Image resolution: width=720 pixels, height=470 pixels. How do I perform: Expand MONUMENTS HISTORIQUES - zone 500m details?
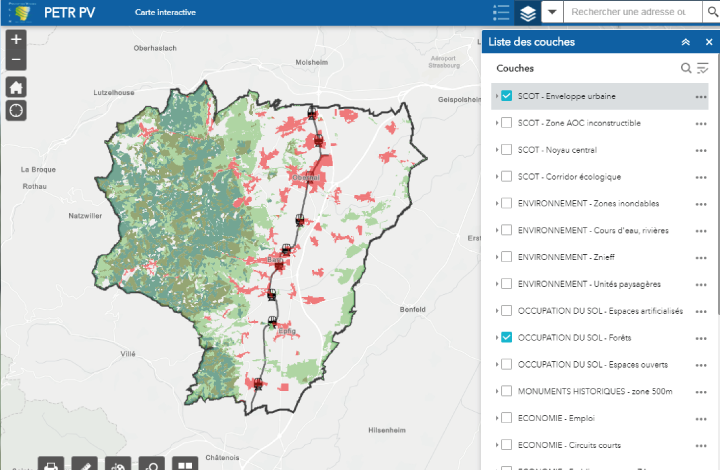pos(497,391)
